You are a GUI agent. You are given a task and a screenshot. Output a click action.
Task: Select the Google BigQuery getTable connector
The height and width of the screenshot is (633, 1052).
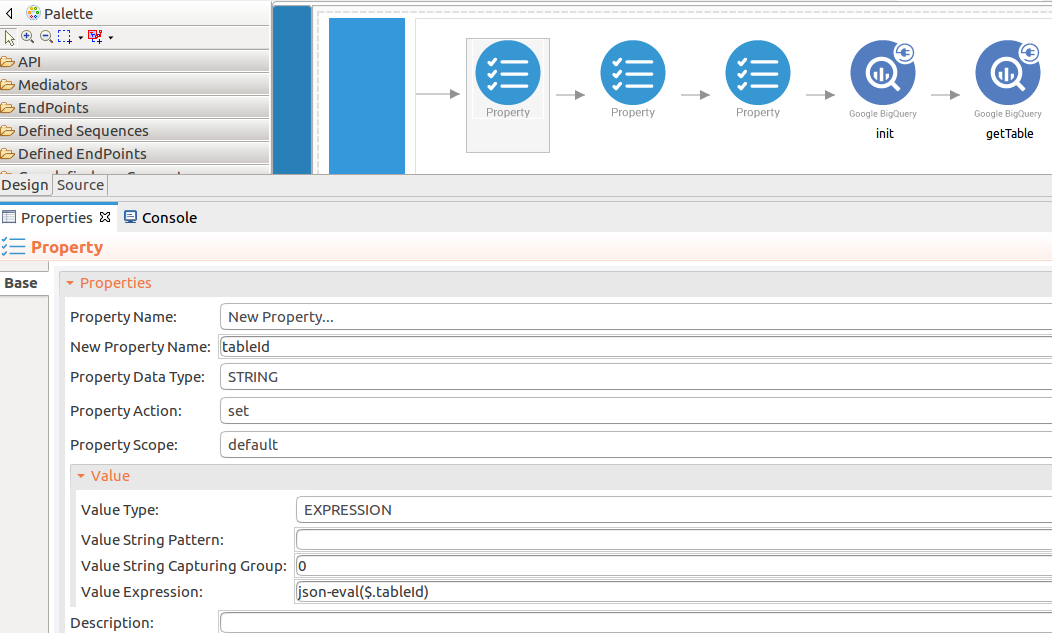tap(1008, 73)
